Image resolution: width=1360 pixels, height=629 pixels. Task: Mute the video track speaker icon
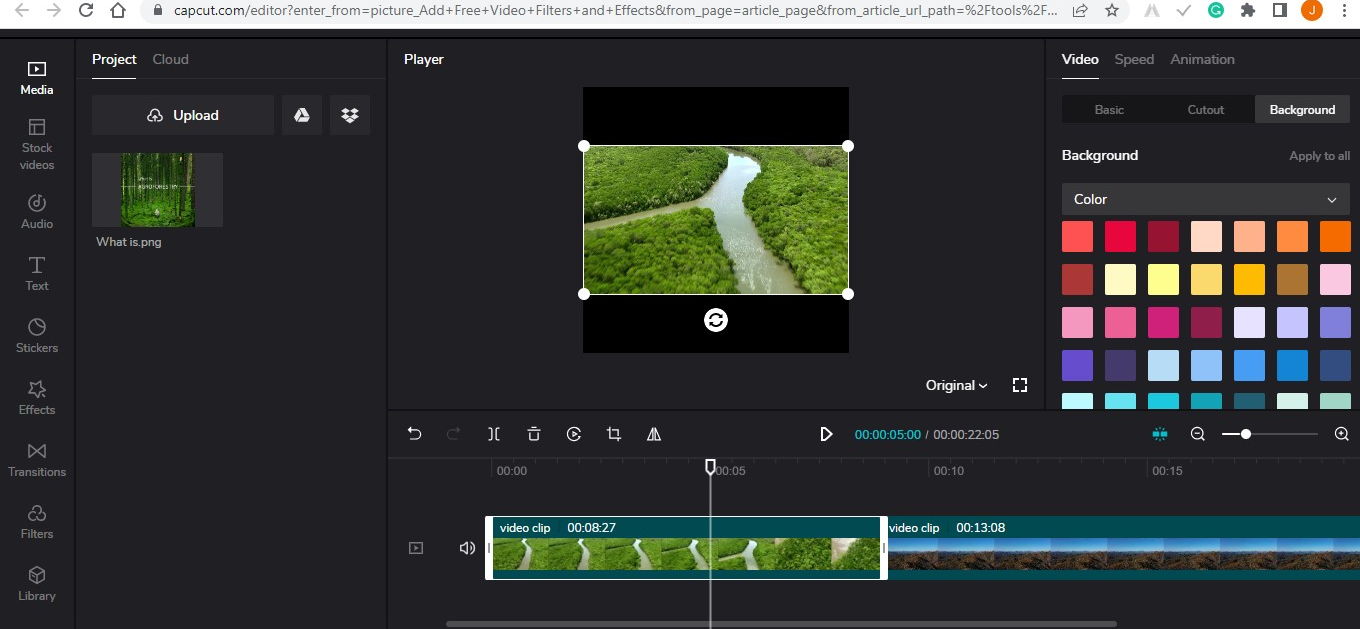467,548
